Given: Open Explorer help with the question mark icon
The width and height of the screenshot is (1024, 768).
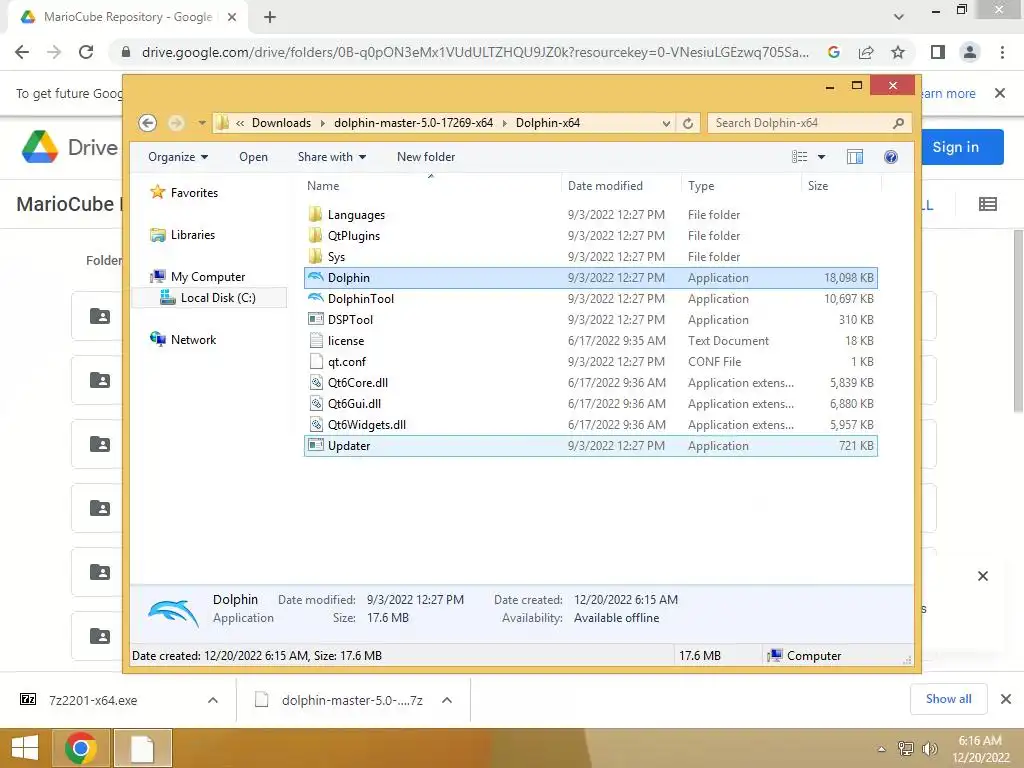Looking at the screenshot, I should pos(891,157).
